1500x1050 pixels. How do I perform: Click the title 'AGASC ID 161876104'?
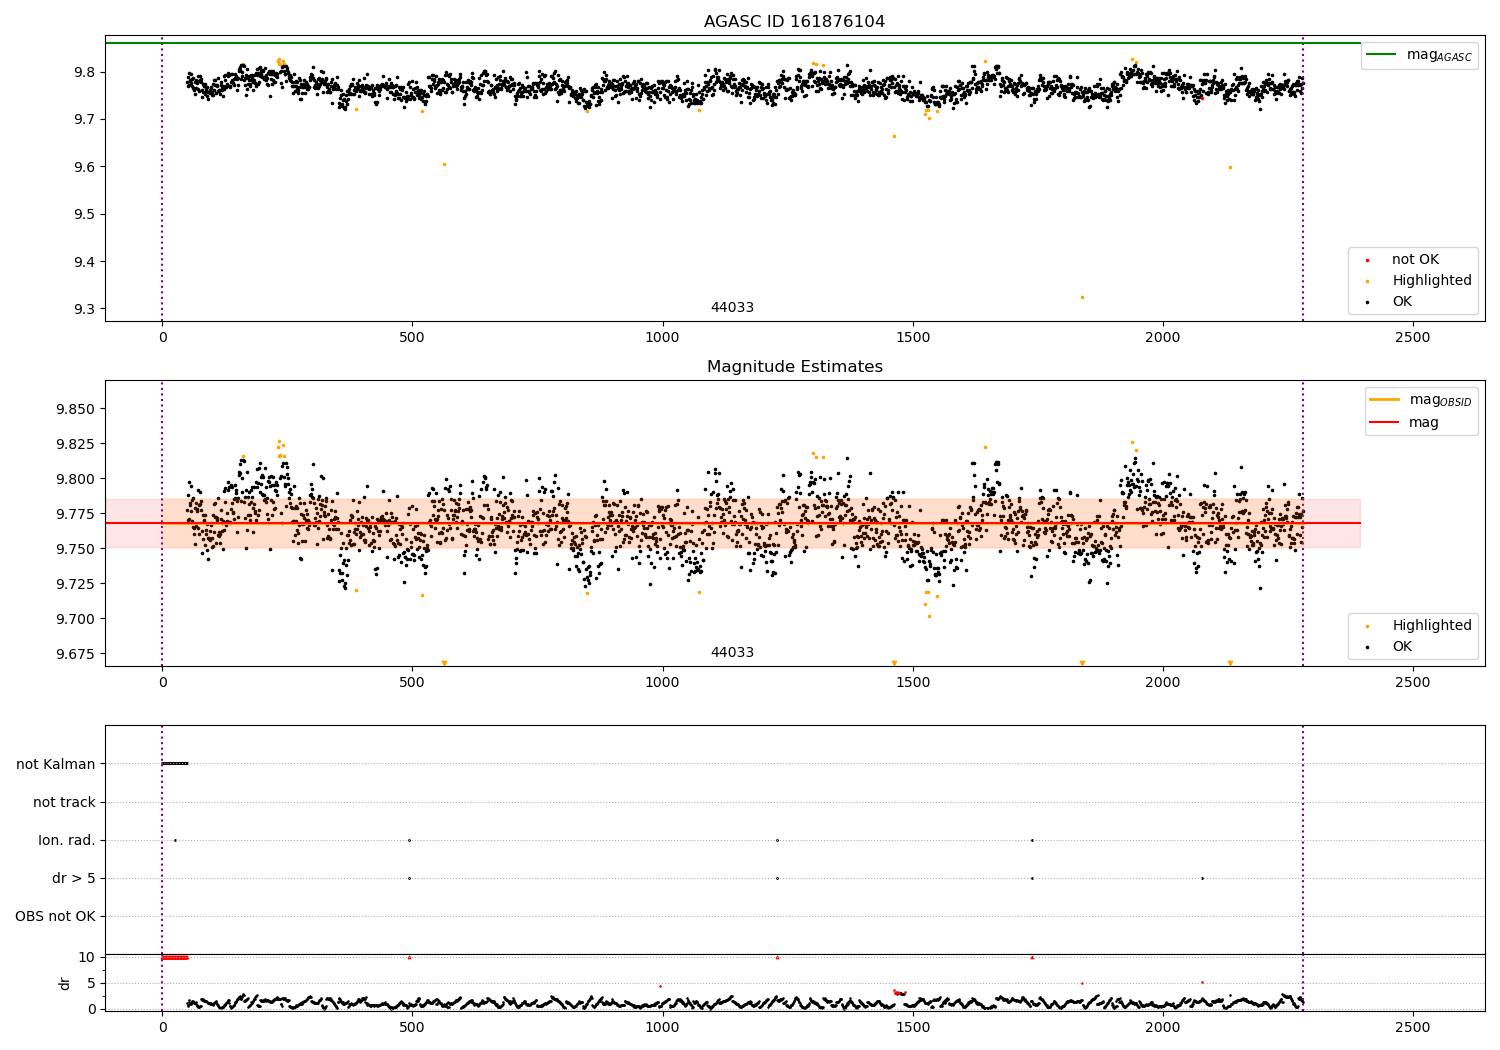coord(794,22)
